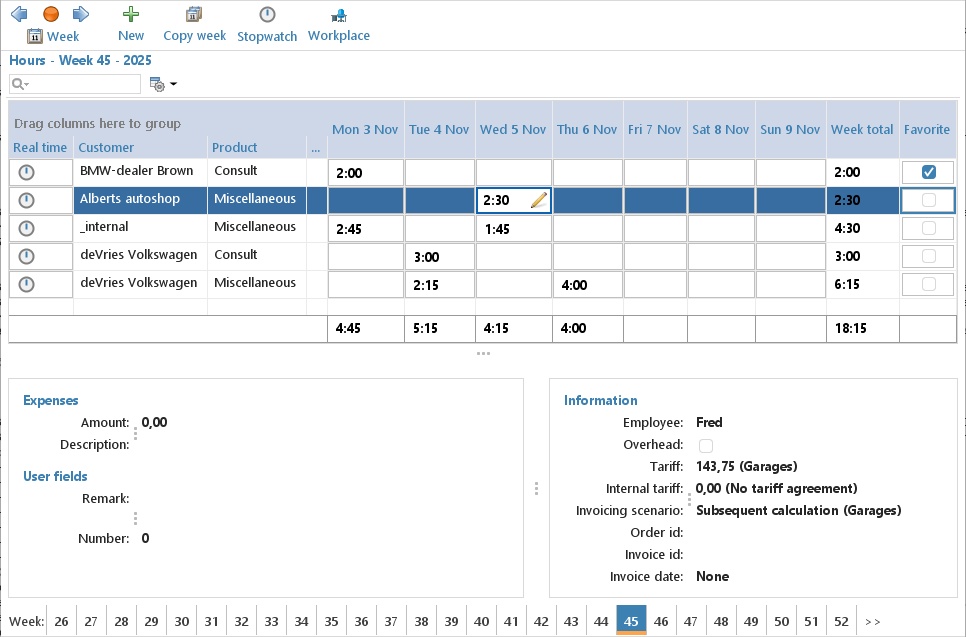Select Monday 2:00 cell for BMW-dealer Brown
The image size is (966, 637).
tap(366, 172)
